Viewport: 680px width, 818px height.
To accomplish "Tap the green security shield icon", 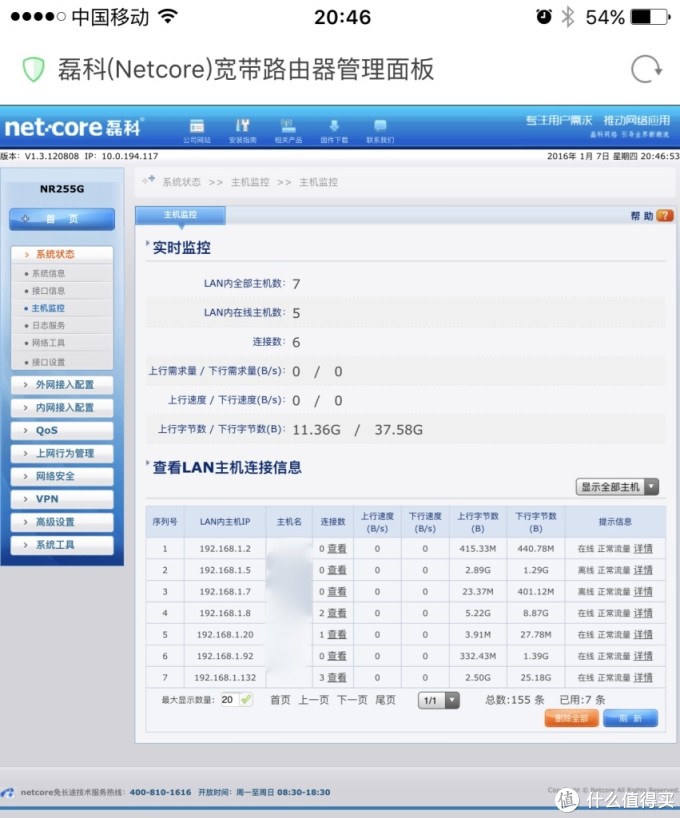I will click(x=34, y=69).
